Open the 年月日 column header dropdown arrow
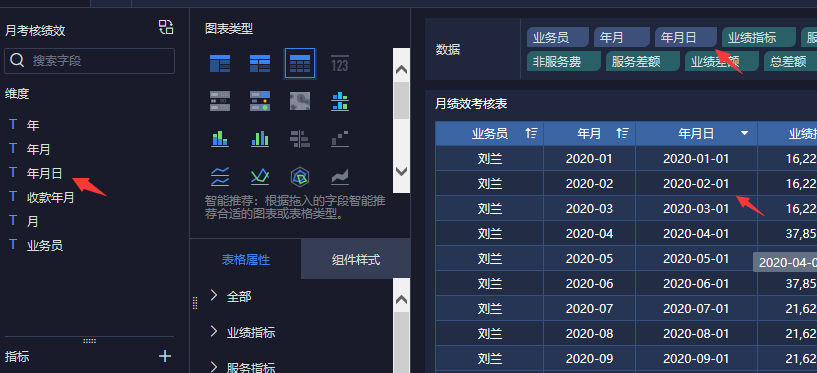 tap(745, 133)
